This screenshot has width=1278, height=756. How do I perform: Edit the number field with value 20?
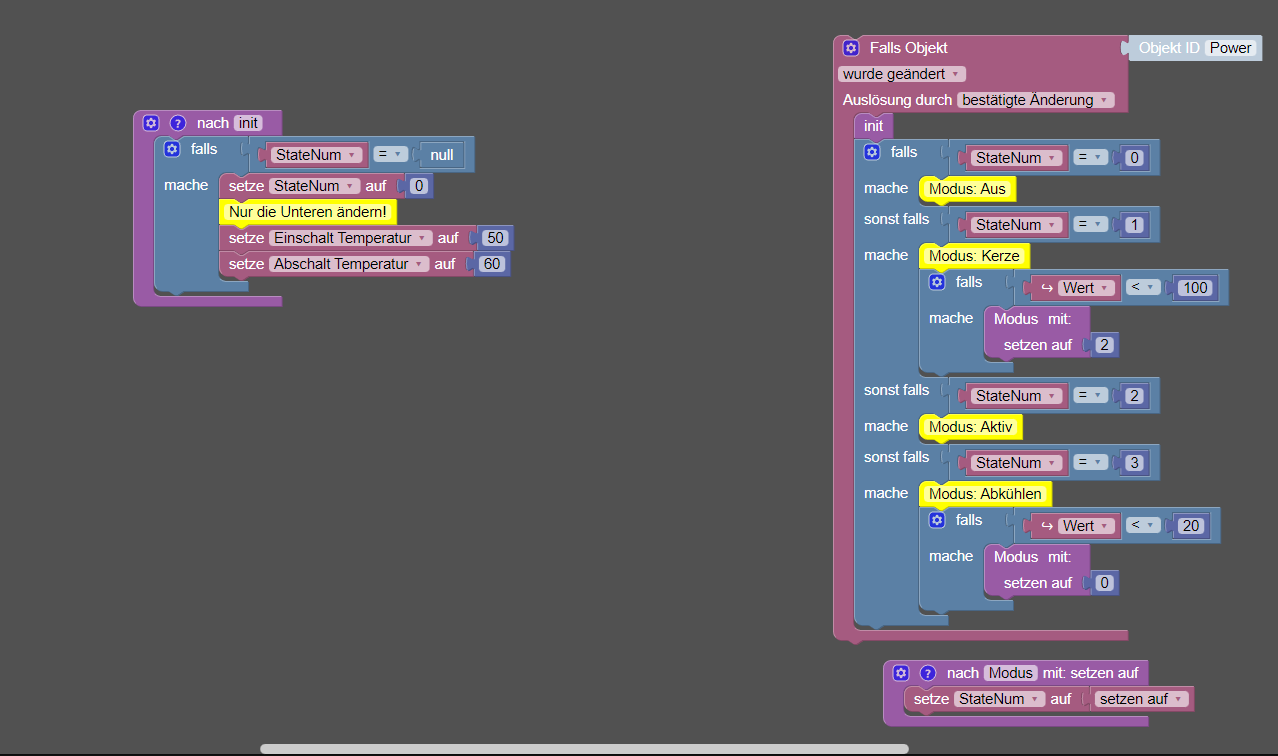click(x=1191, y=526)
